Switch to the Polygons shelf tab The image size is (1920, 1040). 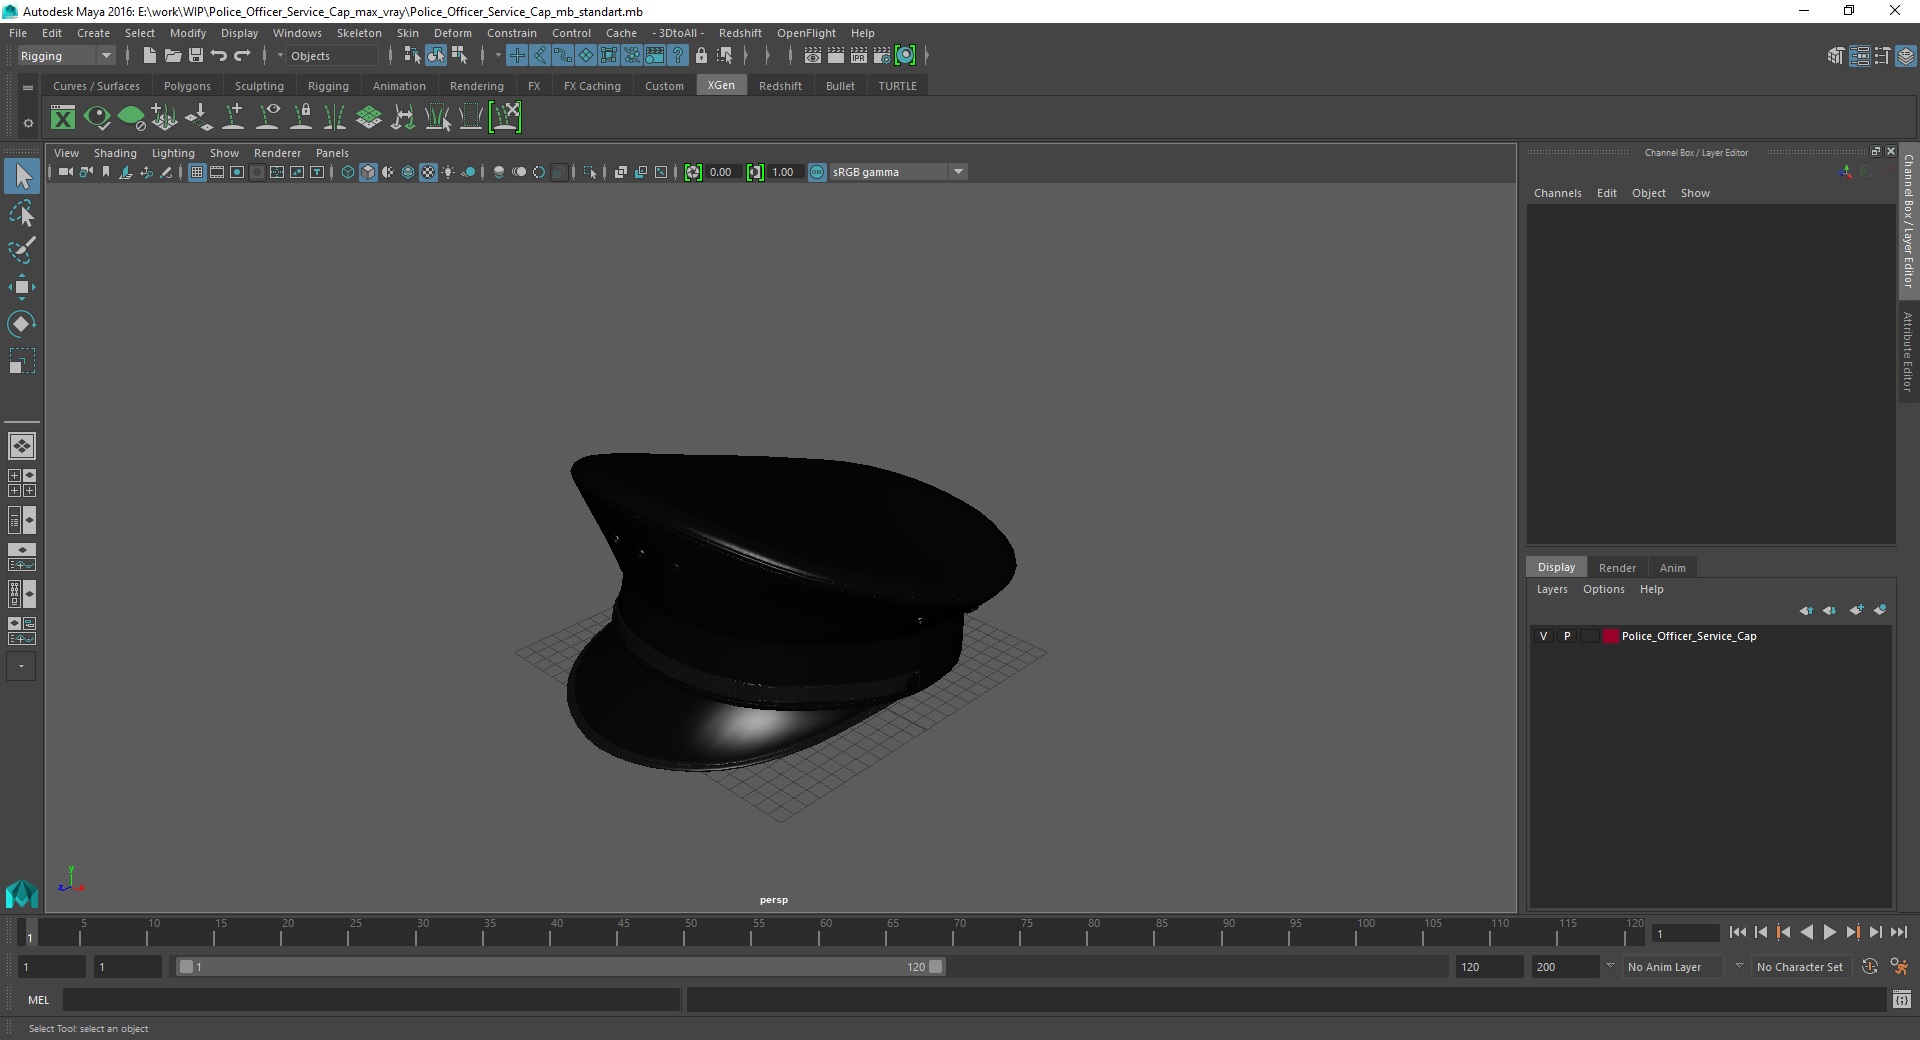click(x=187, y=86)
